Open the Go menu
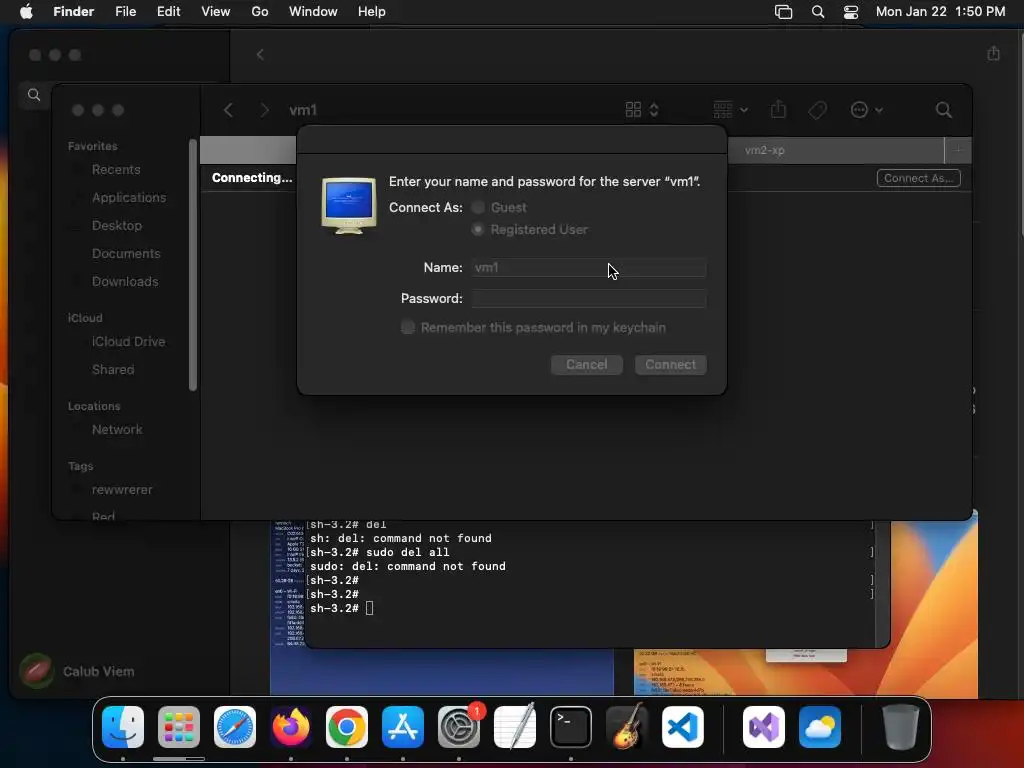 point(260,12)
